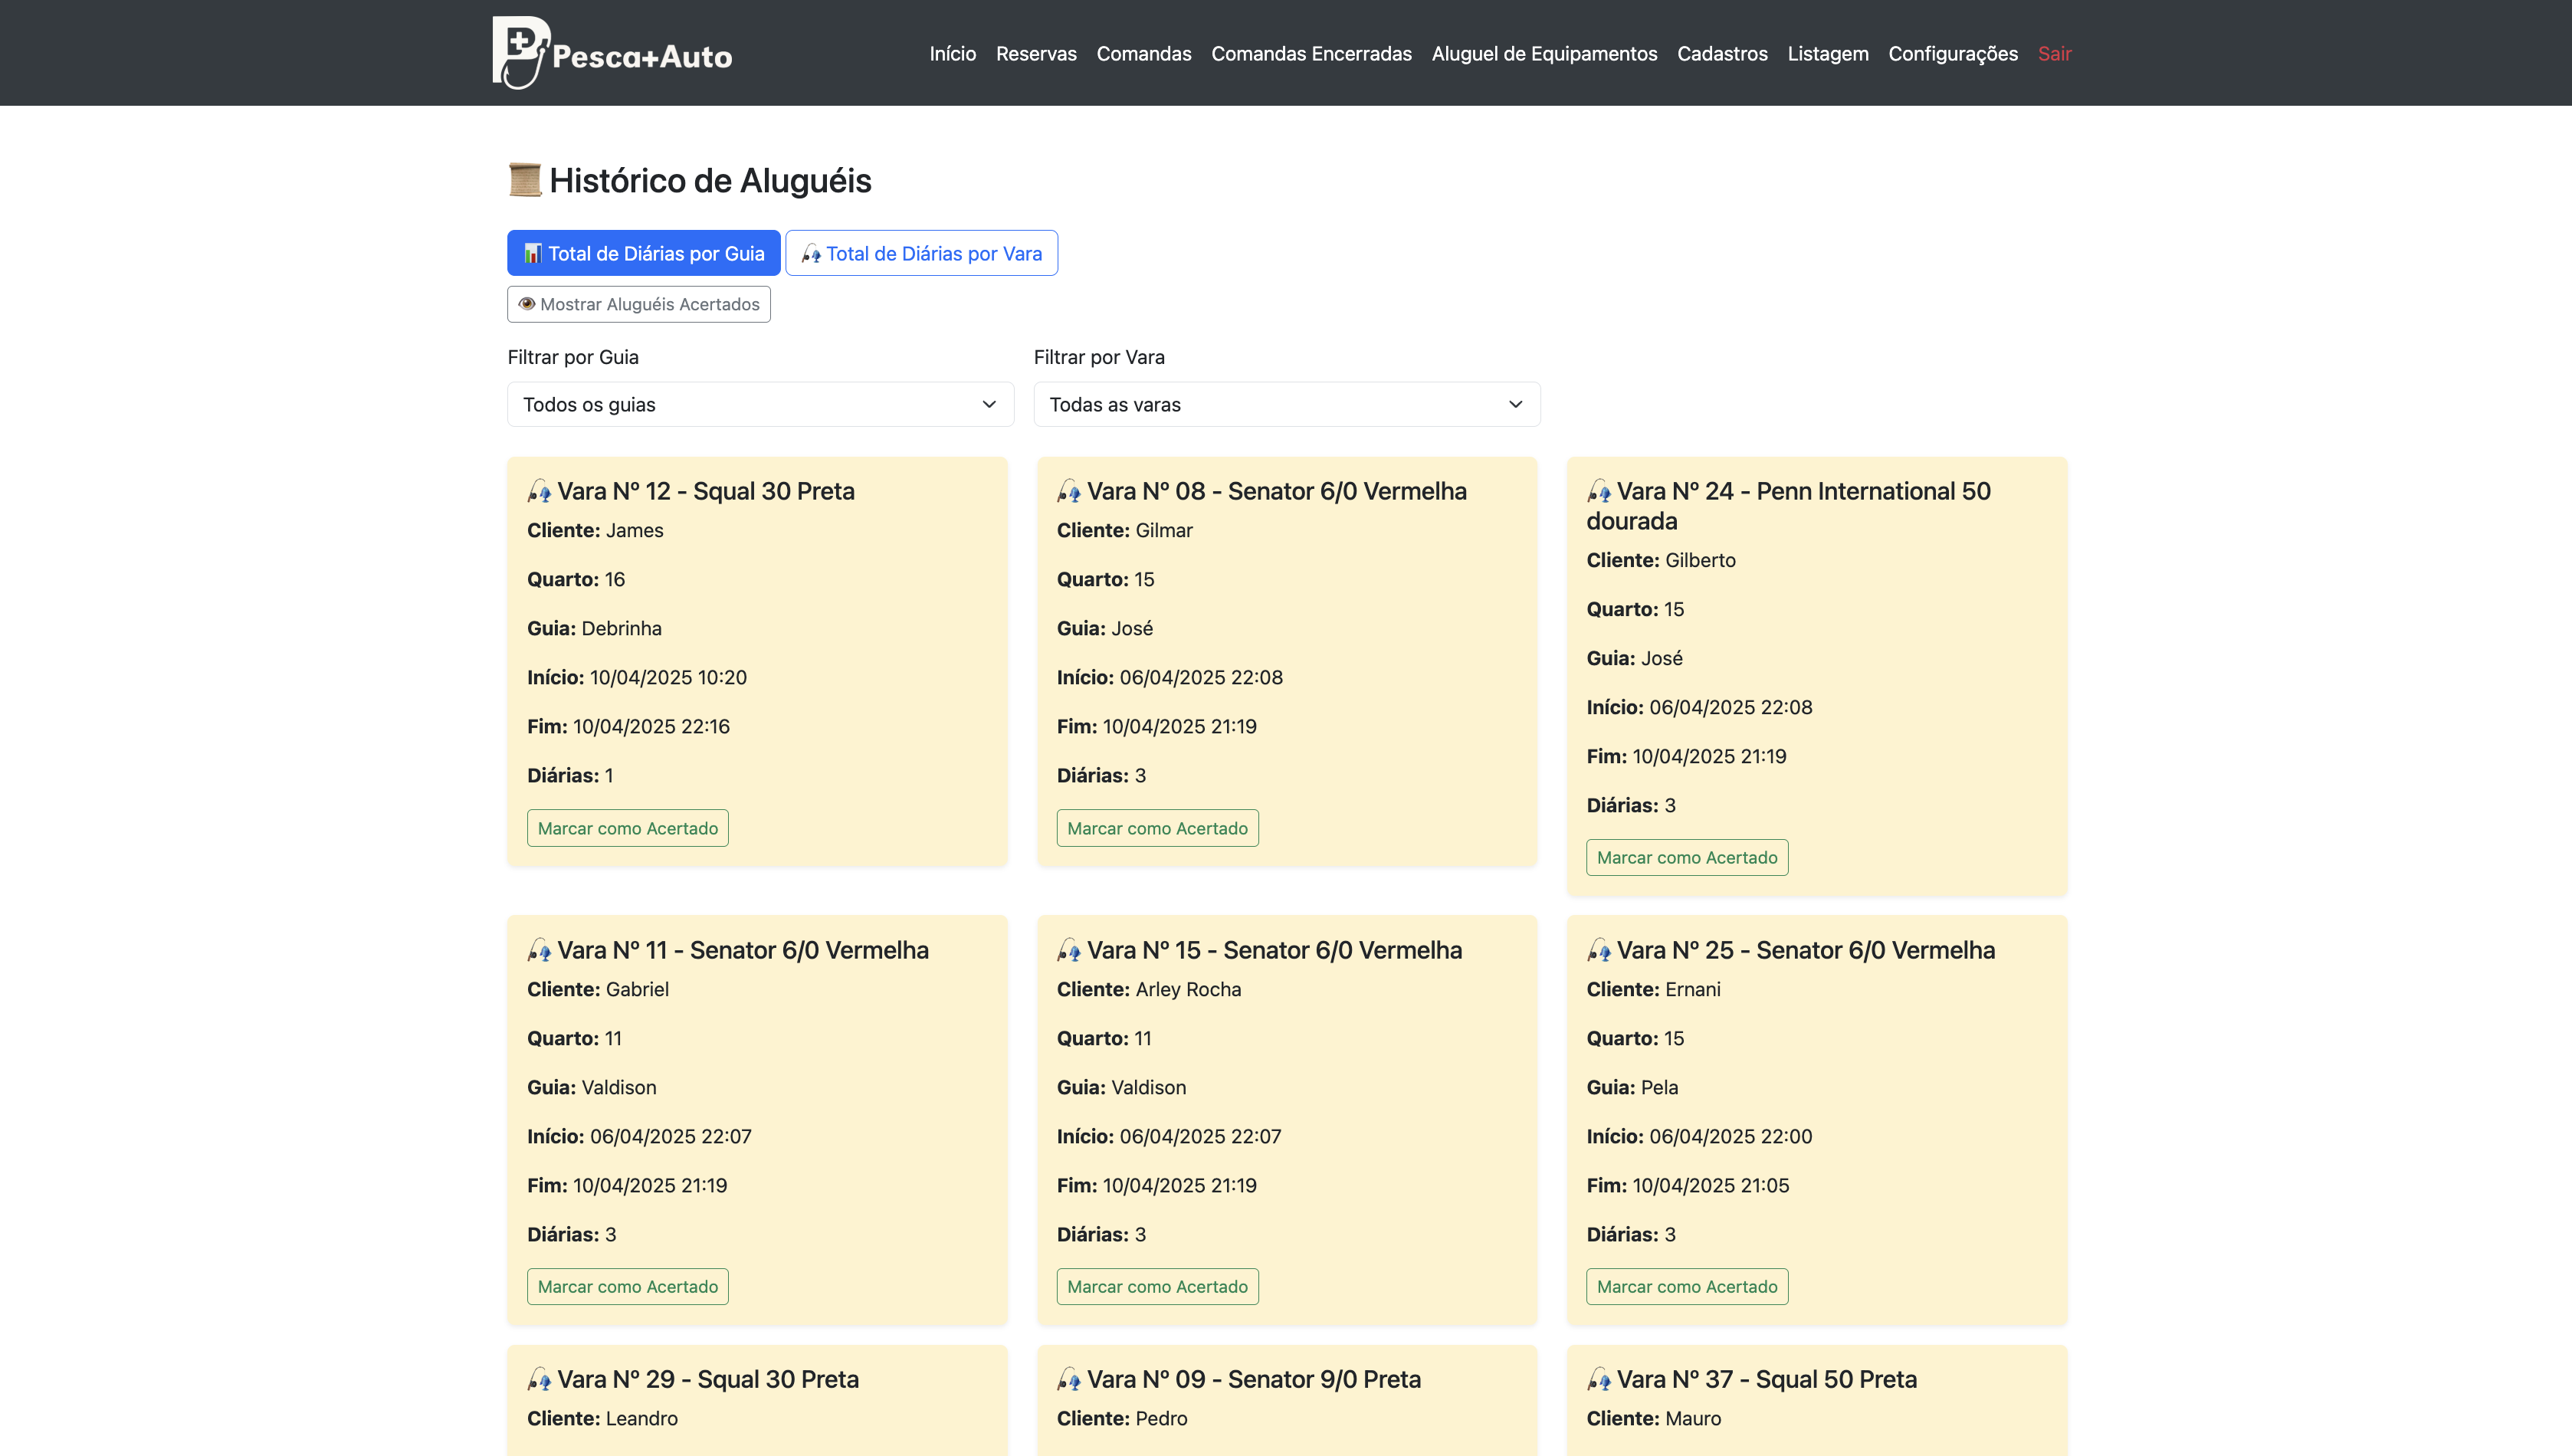This screenshot has height=1456, width=2572.
Task: Click the red Sair logout link
Action: click(x=2054, y=54)
